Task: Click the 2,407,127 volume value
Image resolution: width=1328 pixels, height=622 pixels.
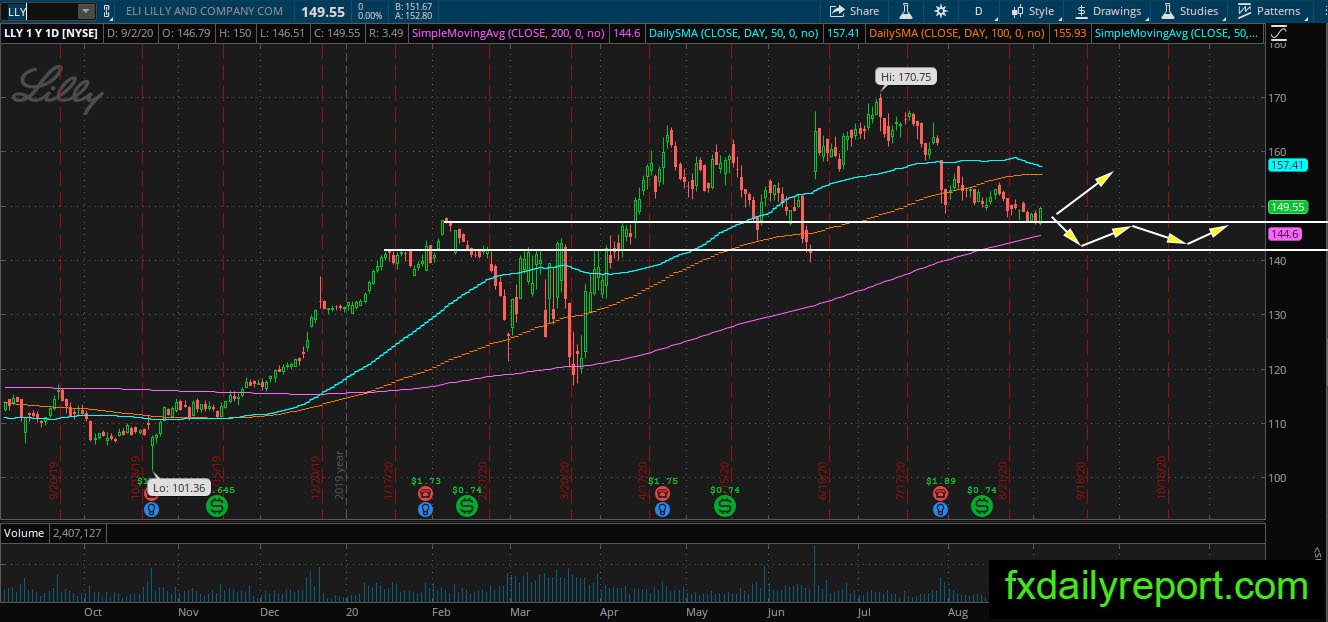Action: [x=76, y=533]
